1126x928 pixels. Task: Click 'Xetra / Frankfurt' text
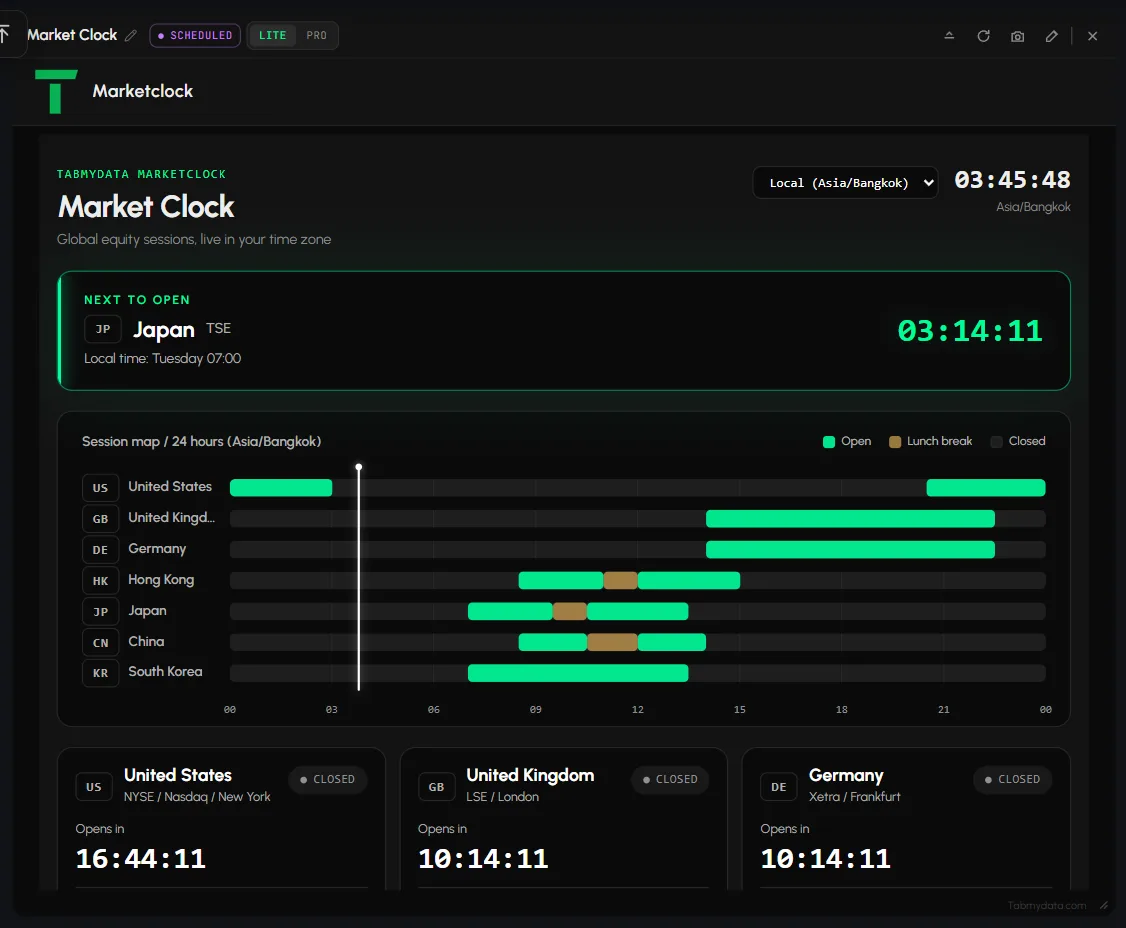tap(854, 797)
